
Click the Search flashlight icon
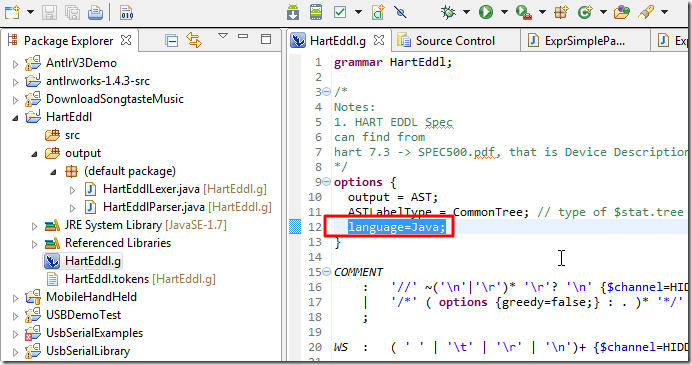point(646,12)
